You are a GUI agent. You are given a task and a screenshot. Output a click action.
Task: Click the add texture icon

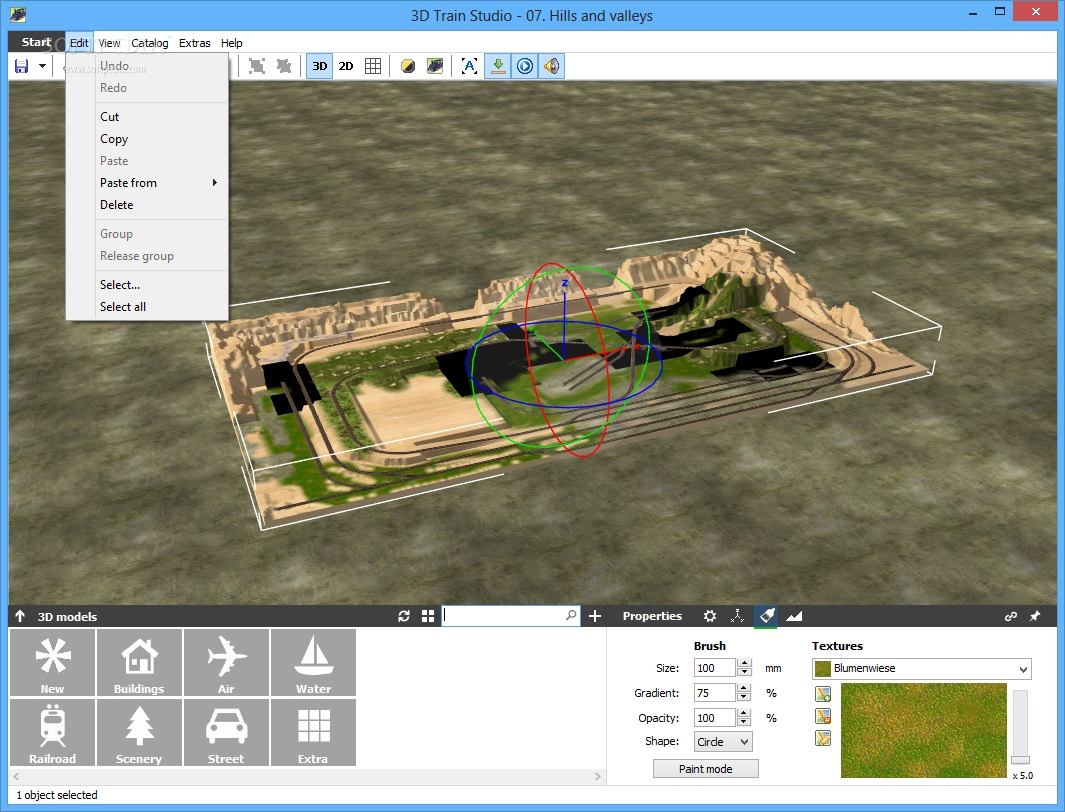pyautogui.click(x=823, y=694)
